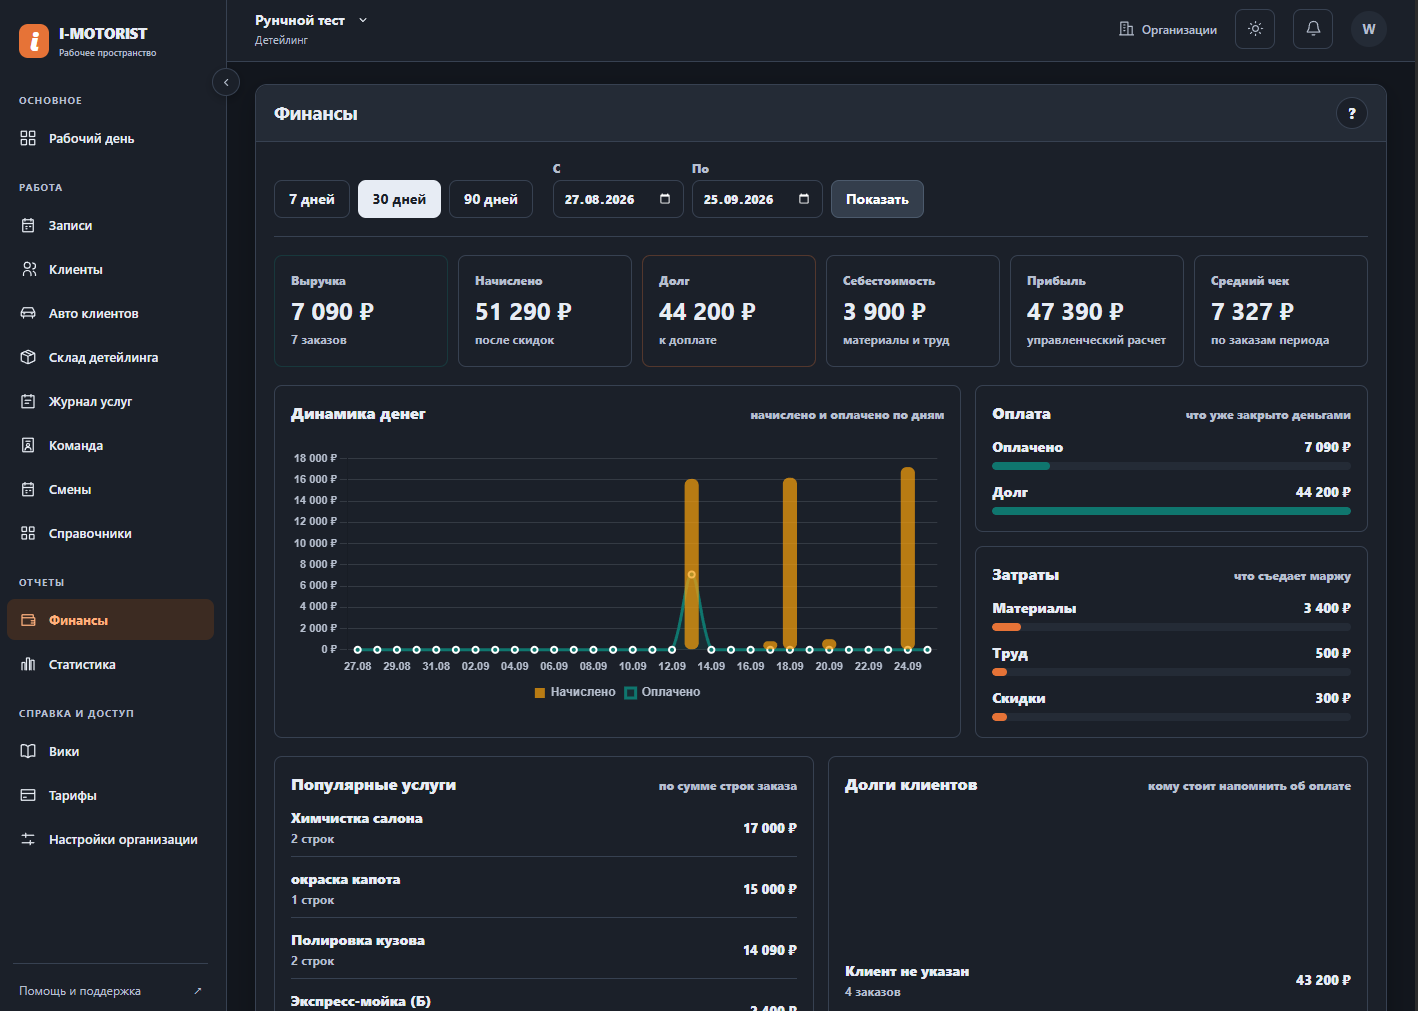The height and width of the screenshot is (1011, 1418).
Task: Click the Материалы cost progress bar
Action: [1171, 627]
